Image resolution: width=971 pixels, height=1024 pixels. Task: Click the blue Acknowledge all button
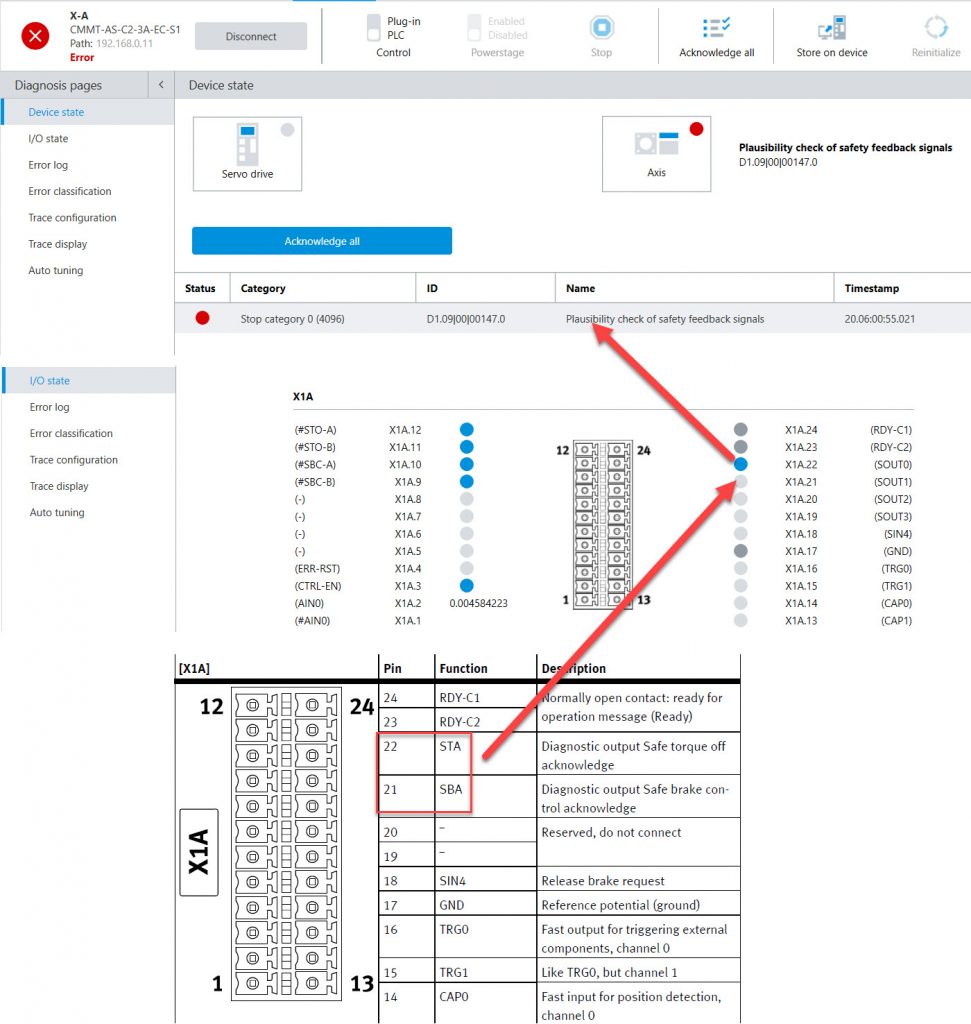[322, 240]
